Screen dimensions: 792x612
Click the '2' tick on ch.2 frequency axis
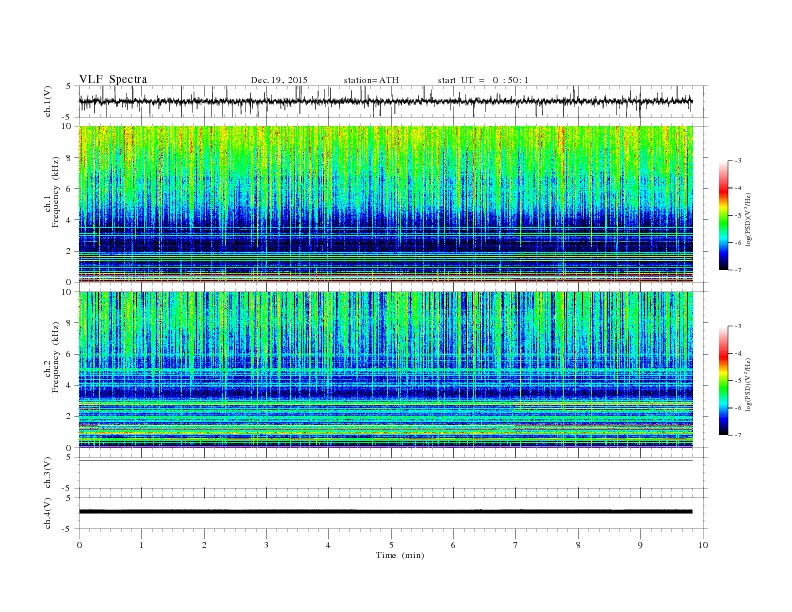coord(70,417)
